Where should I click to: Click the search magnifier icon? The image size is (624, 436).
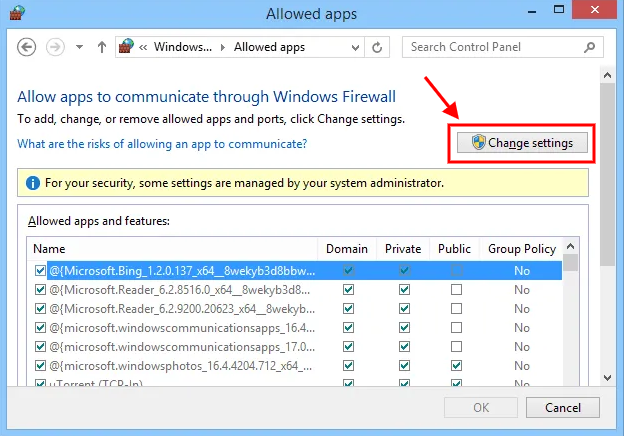coord(589,47)
